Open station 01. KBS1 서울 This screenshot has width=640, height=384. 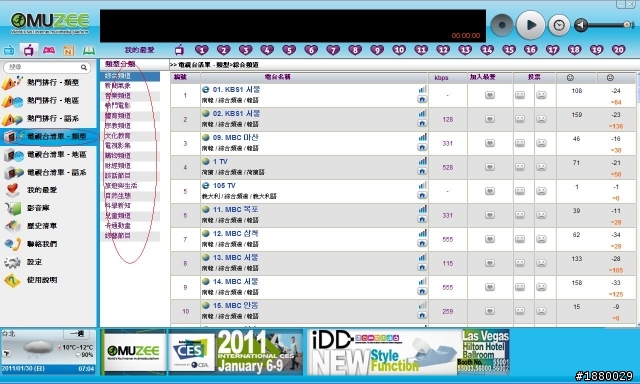pos(236,90)
